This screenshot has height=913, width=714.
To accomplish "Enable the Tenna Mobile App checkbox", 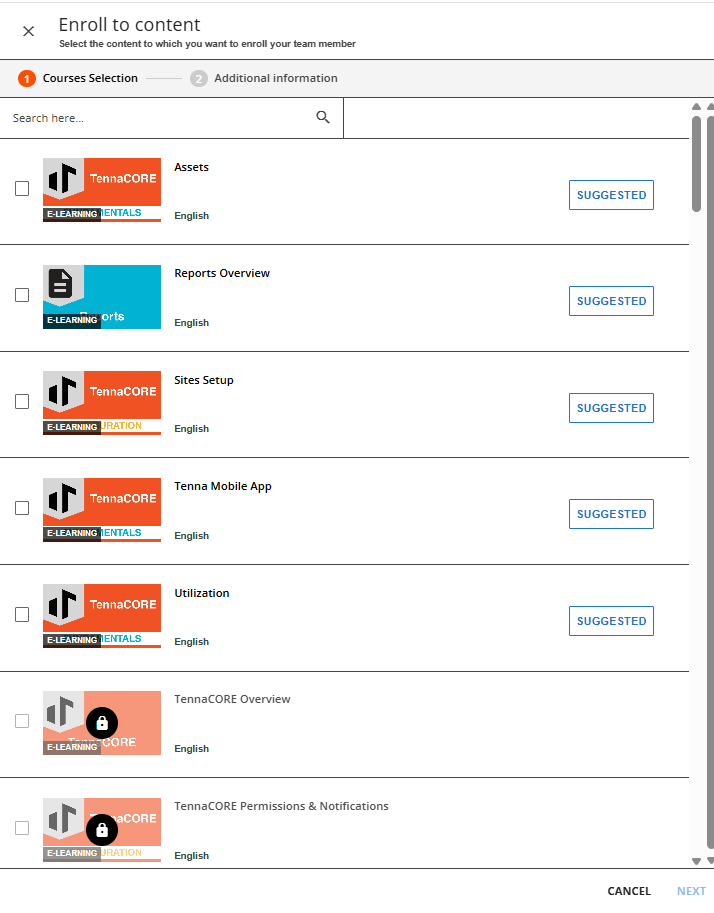I will tap(22, 508).
